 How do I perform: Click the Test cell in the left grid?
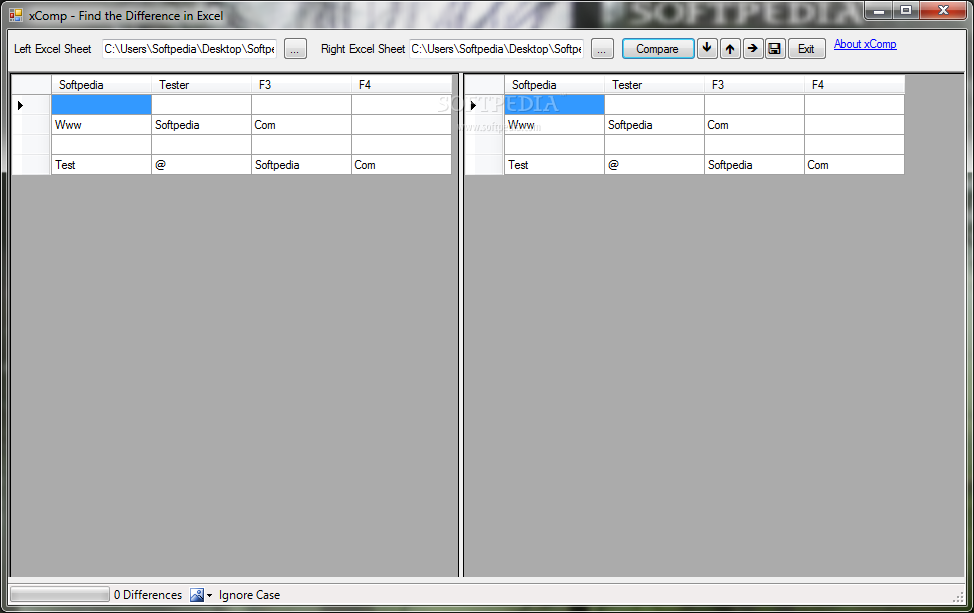(101, 165)
